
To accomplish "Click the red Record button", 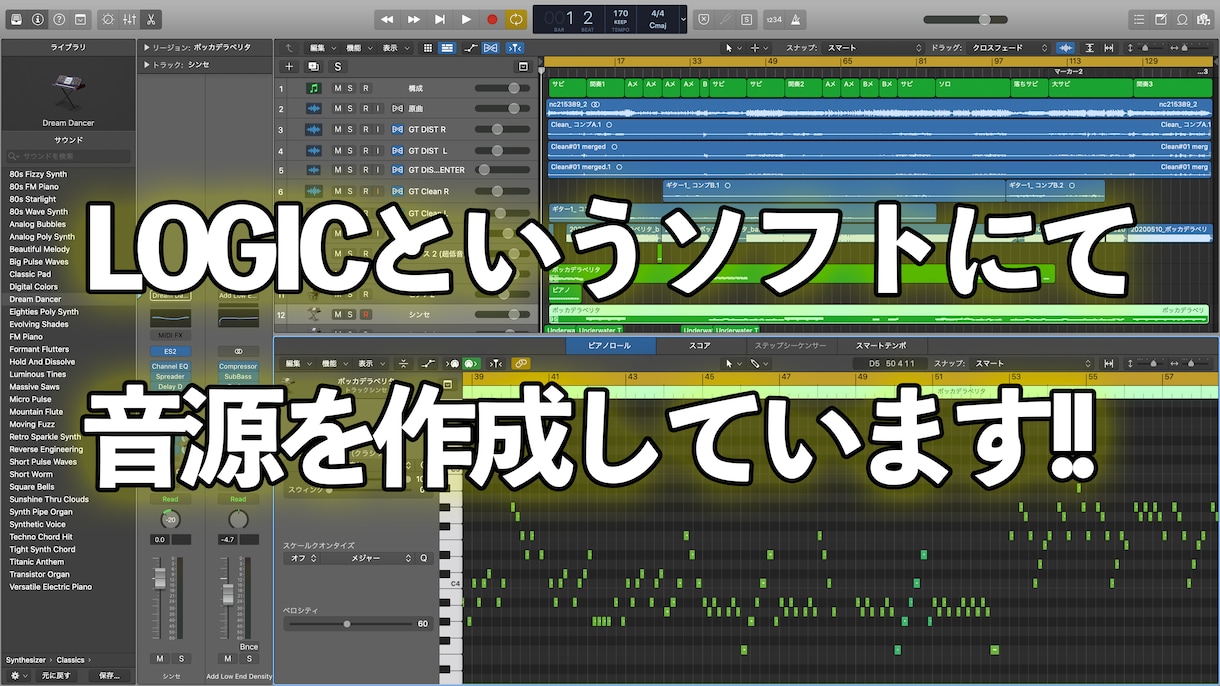I will click(x=492, y=19).
